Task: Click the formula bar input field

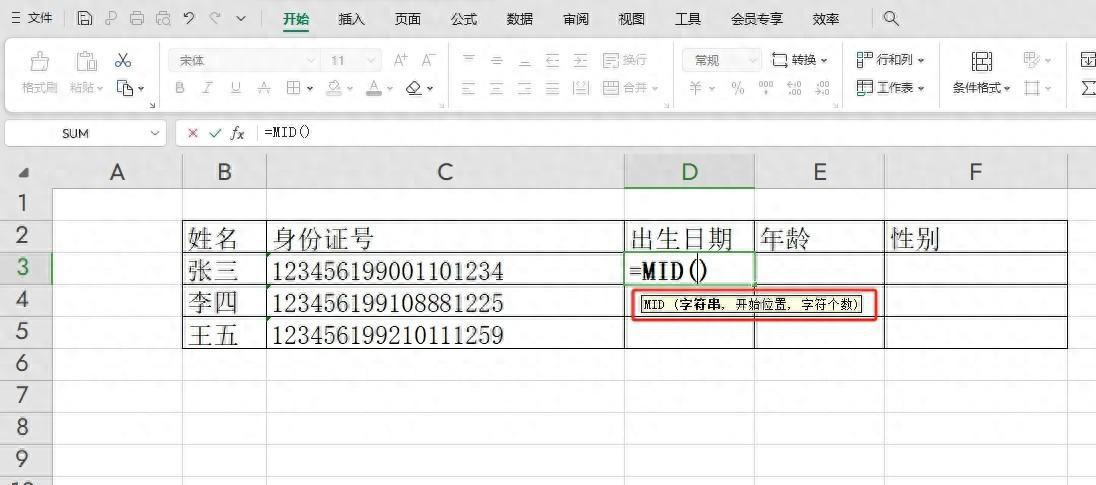Action: [x=675, y=133]
